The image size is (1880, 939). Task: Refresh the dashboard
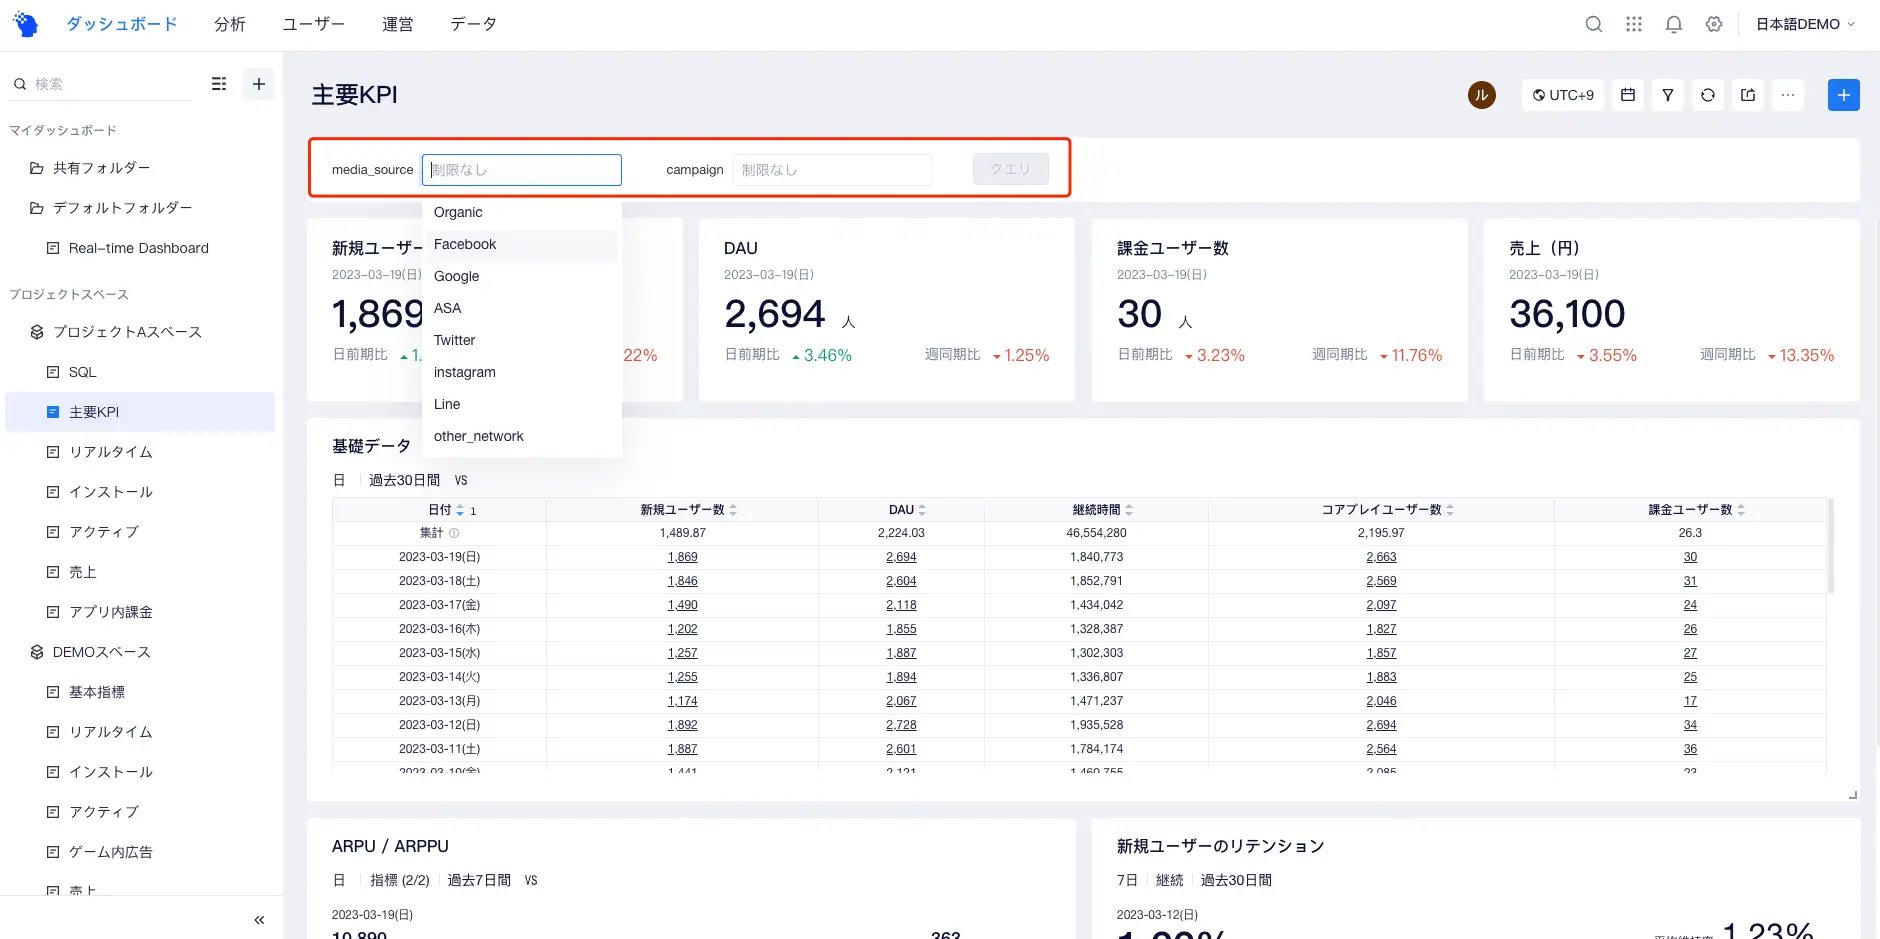click(x=1708, y=95)
